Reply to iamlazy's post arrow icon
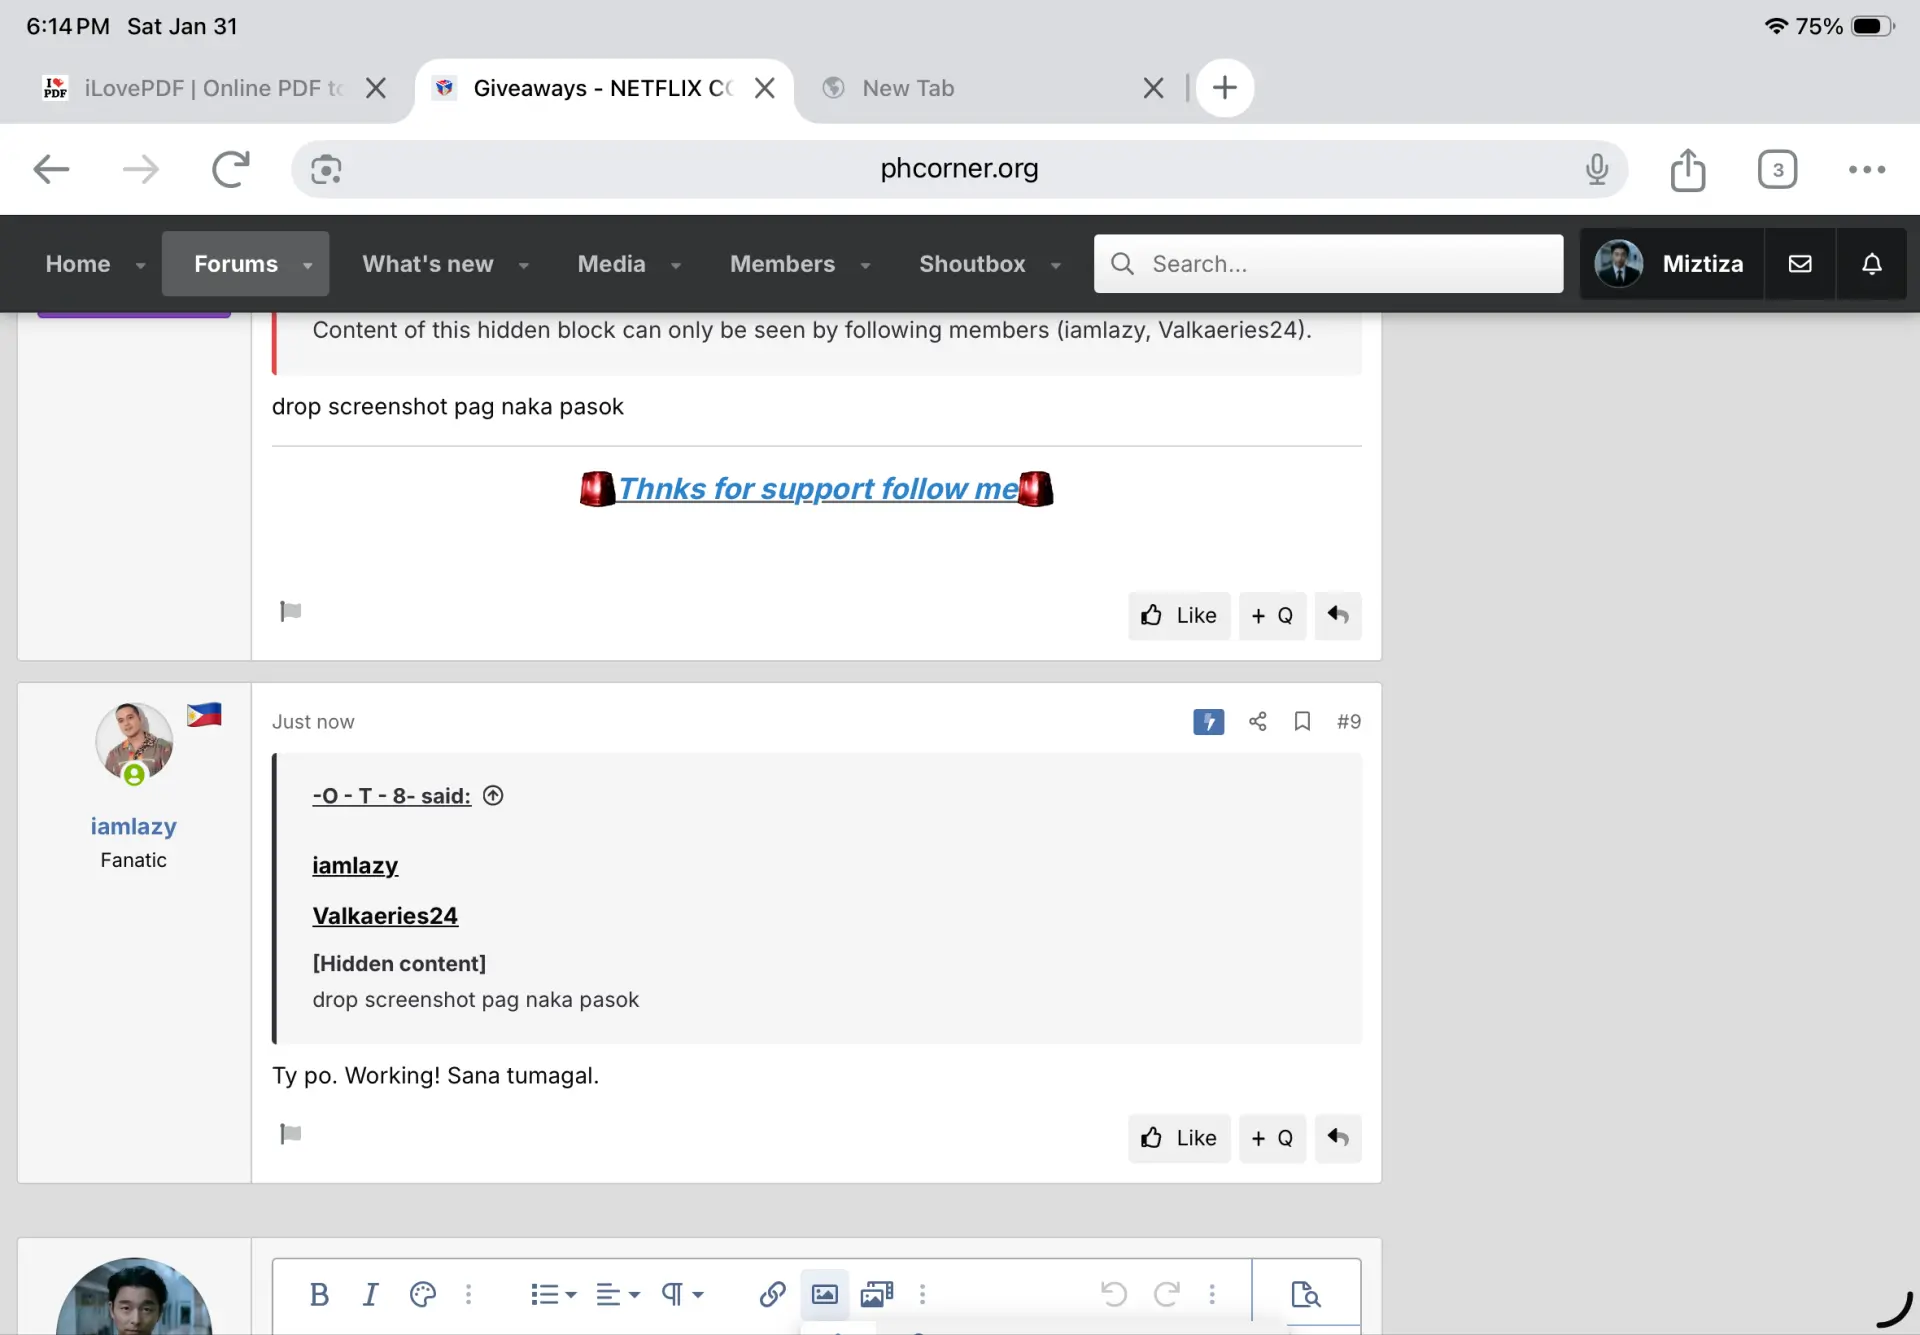 1338,1139
